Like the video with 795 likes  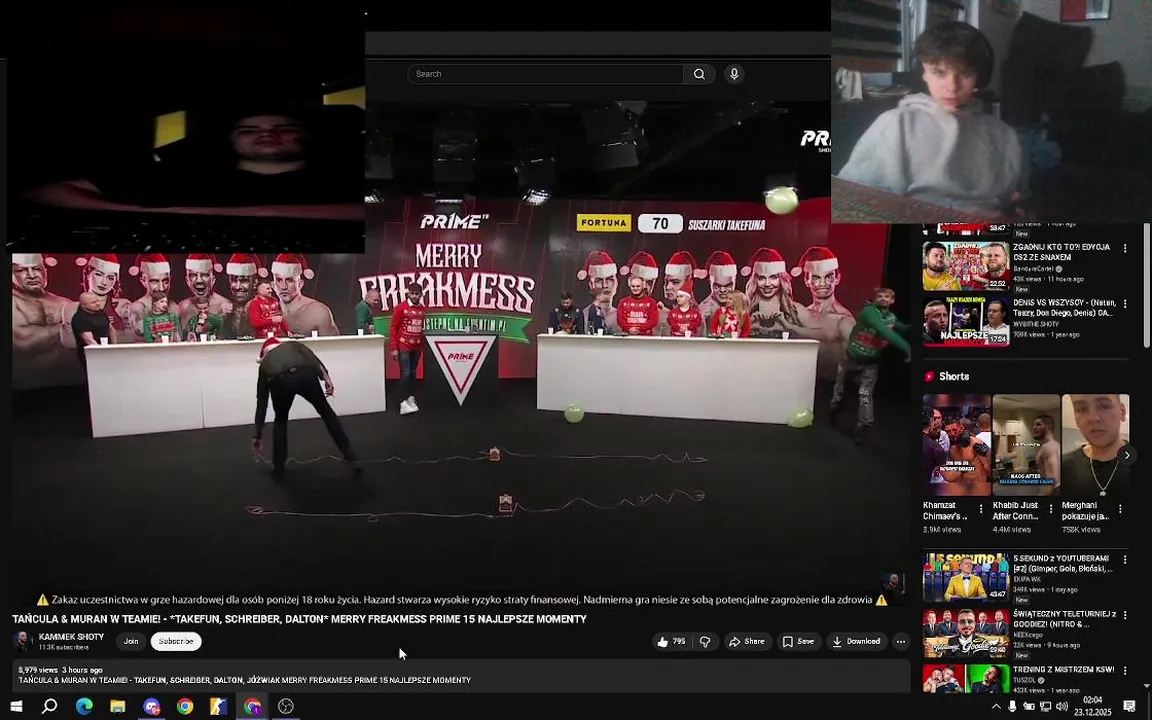671,641
